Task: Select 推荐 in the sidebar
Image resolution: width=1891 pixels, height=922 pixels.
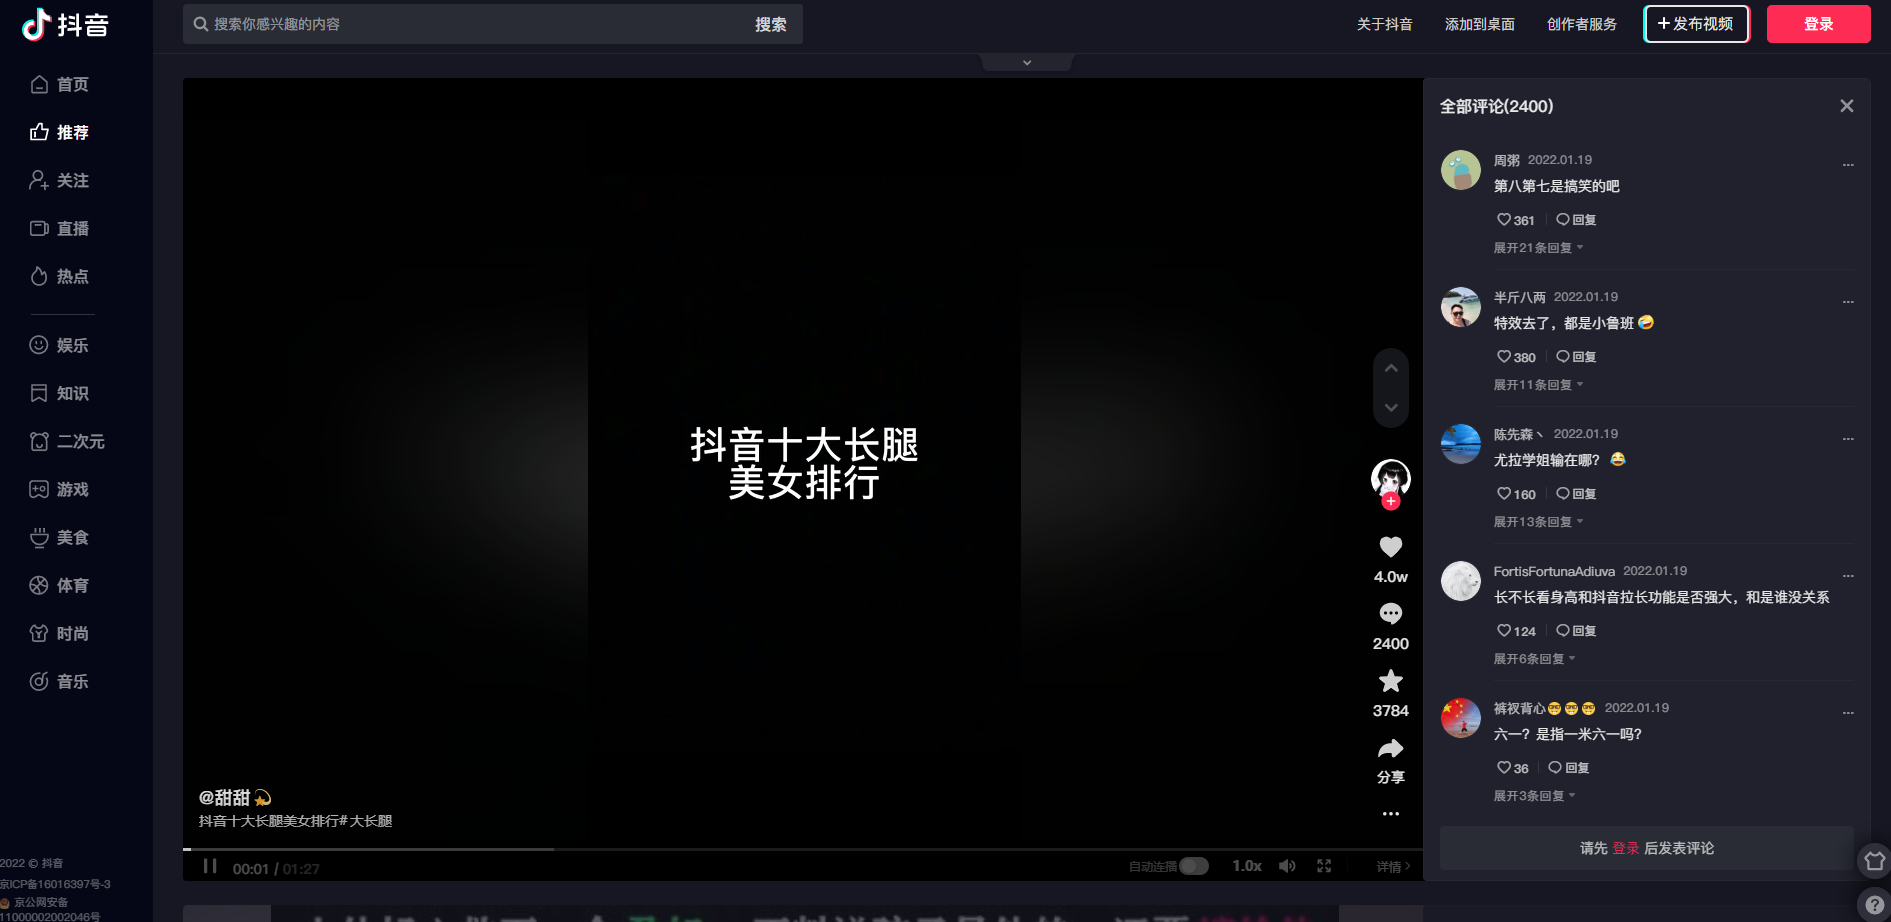Action: [60, 133]
